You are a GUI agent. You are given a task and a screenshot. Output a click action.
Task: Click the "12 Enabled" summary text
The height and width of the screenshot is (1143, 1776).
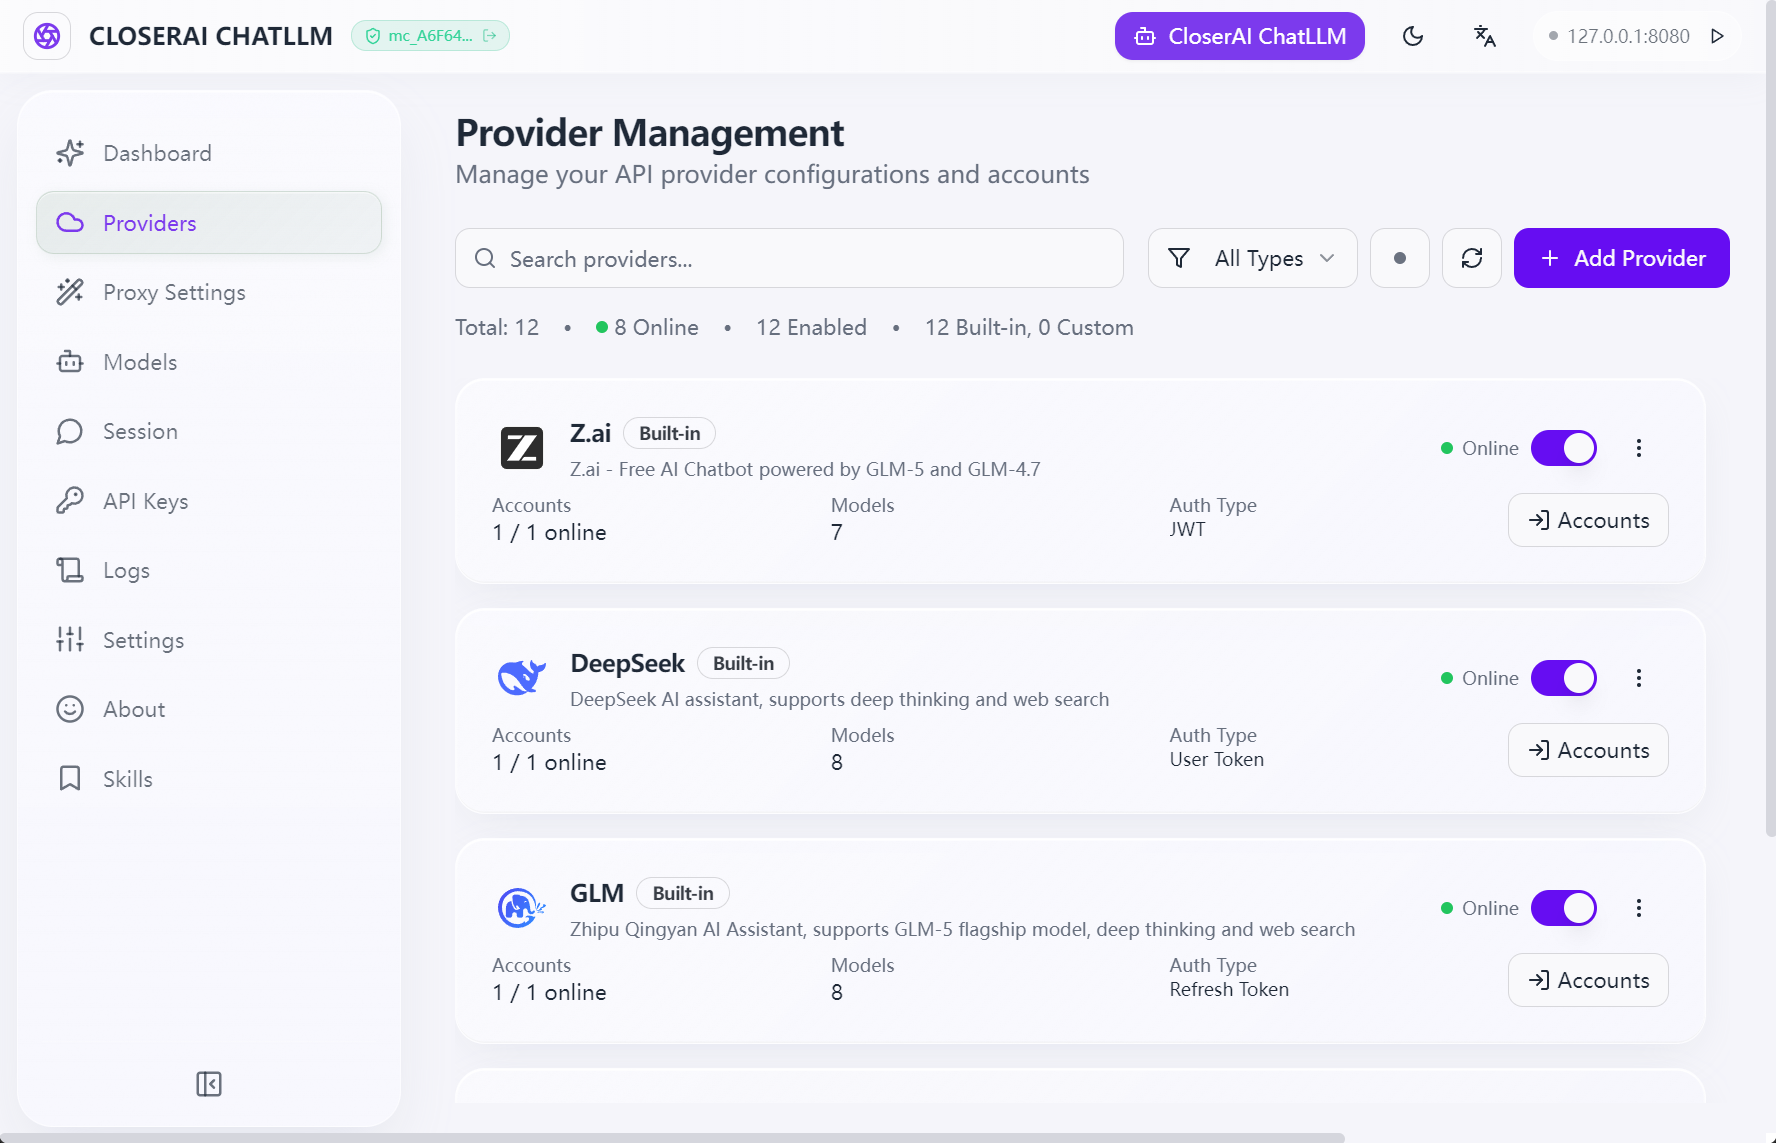pyautogui.click(x=811, y=327)
